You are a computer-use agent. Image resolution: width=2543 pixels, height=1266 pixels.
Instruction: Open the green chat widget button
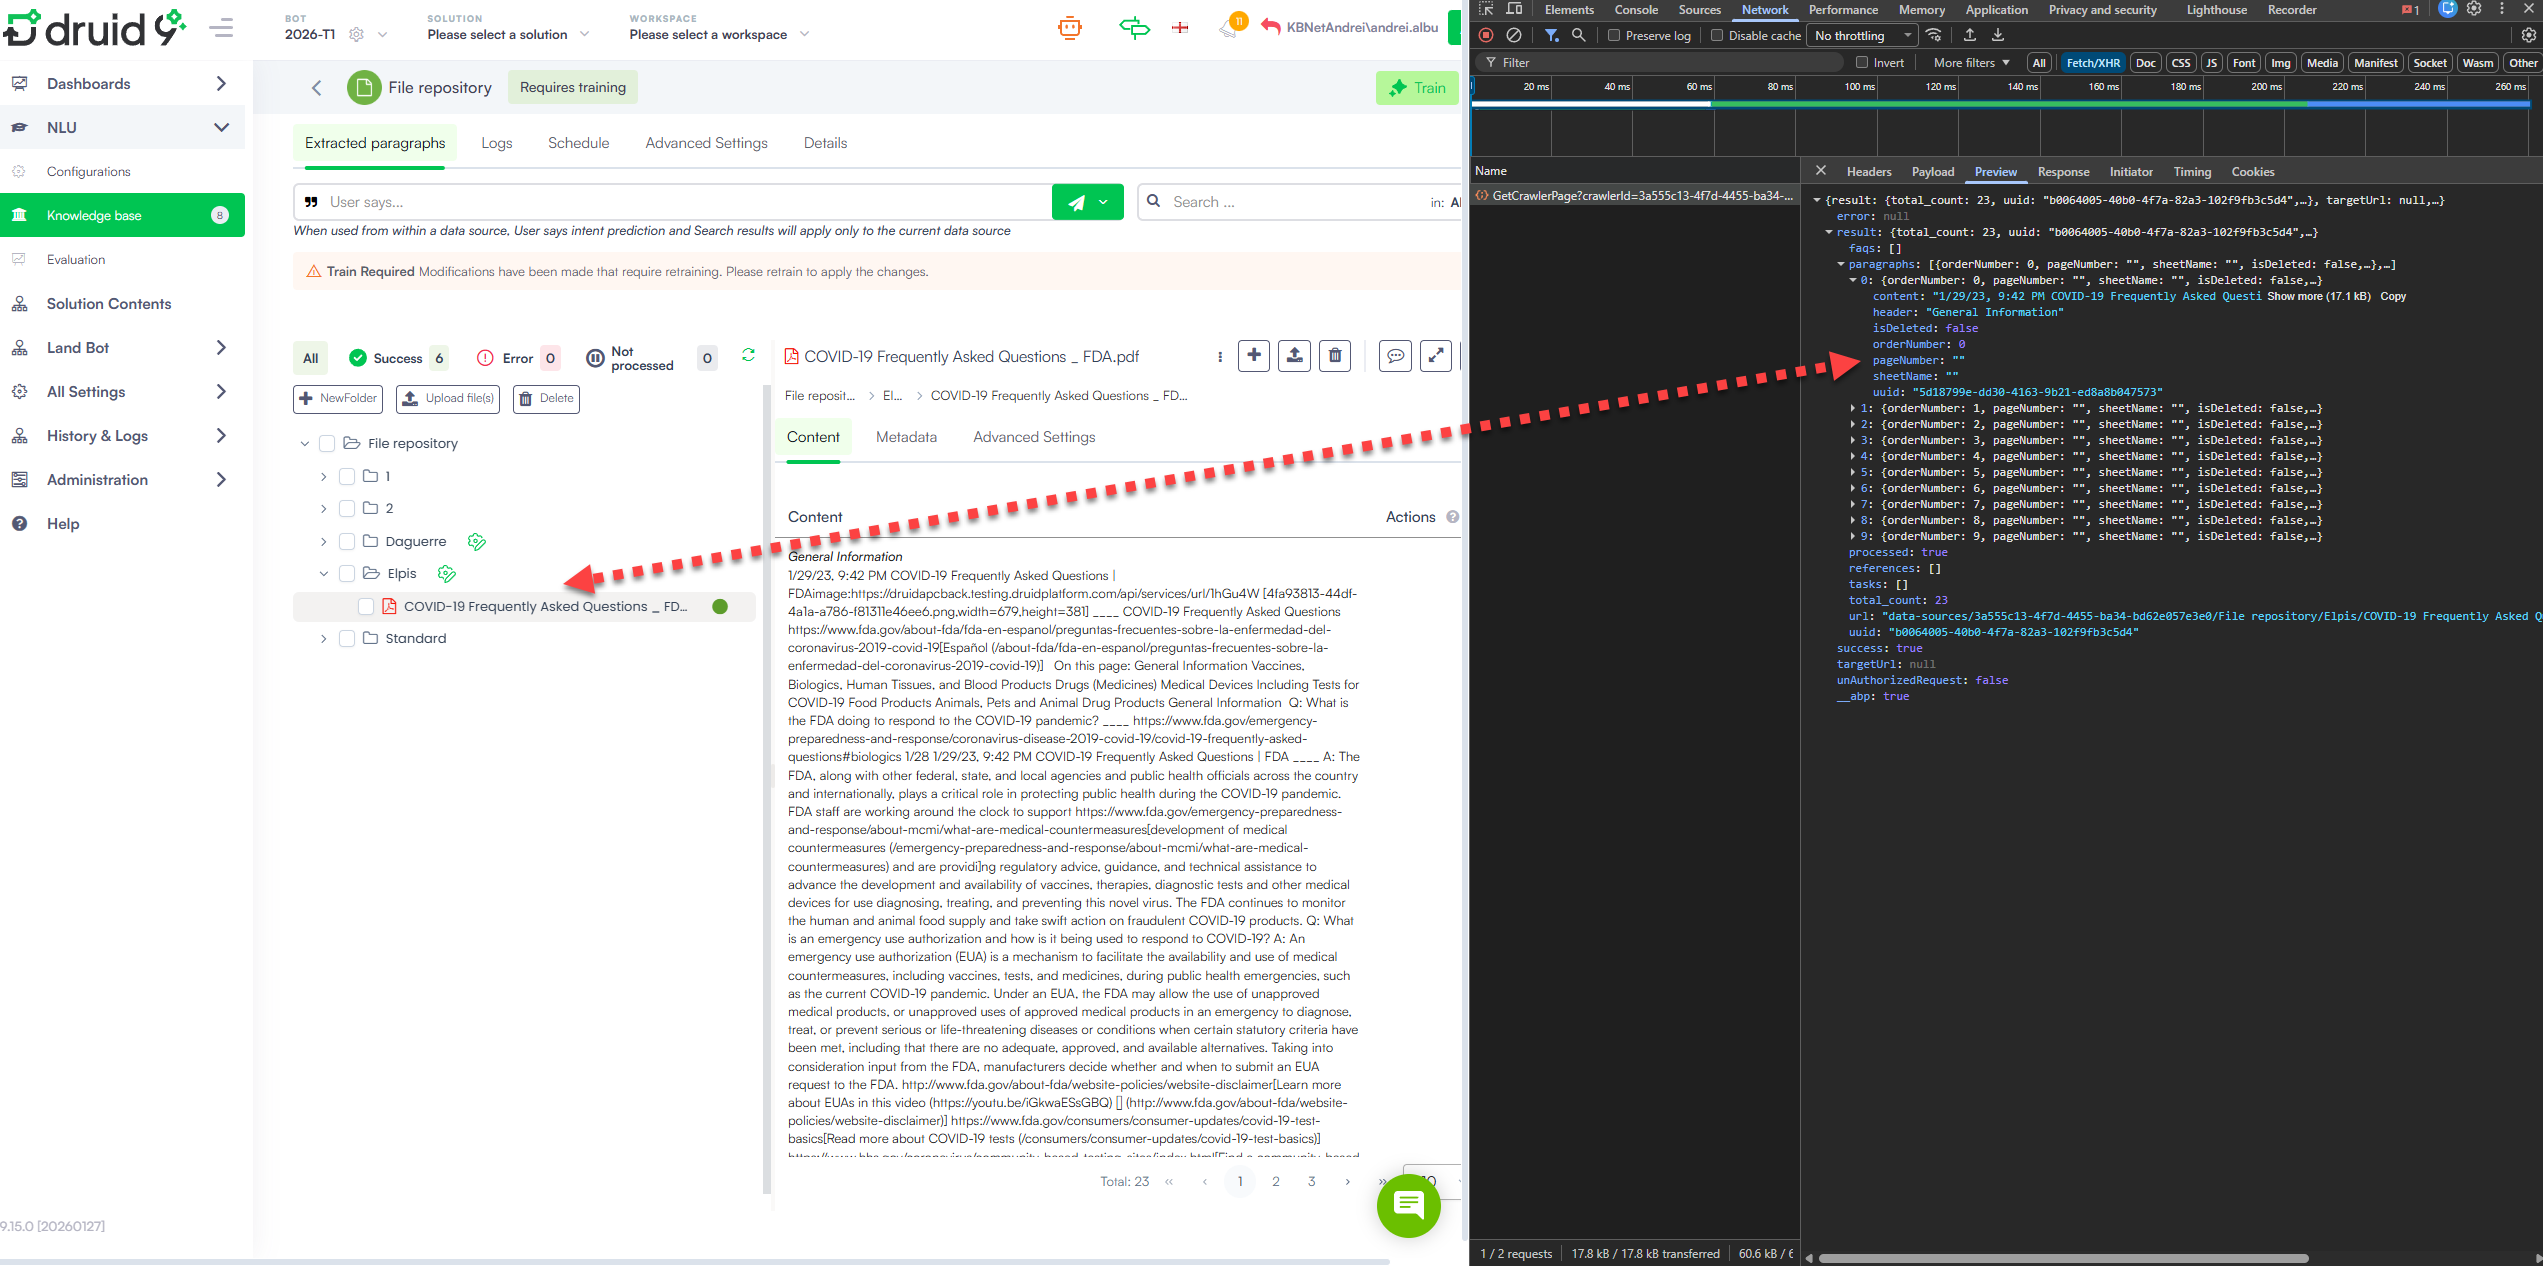[1408, 1204]
